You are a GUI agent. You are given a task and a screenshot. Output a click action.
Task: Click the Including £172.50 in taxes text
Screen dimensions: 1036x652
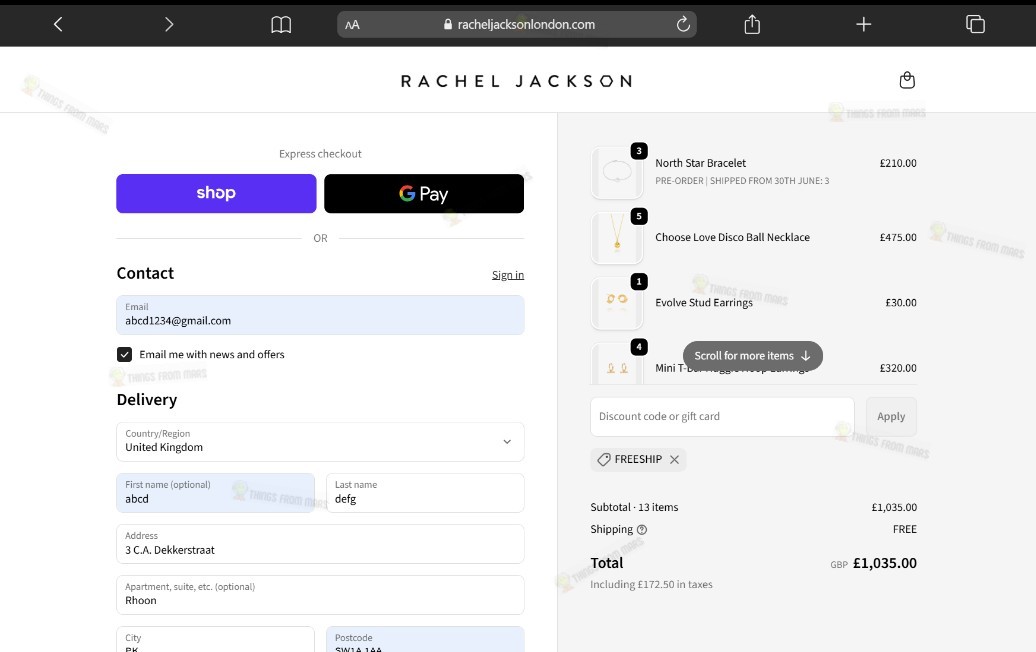coord(651,585)
